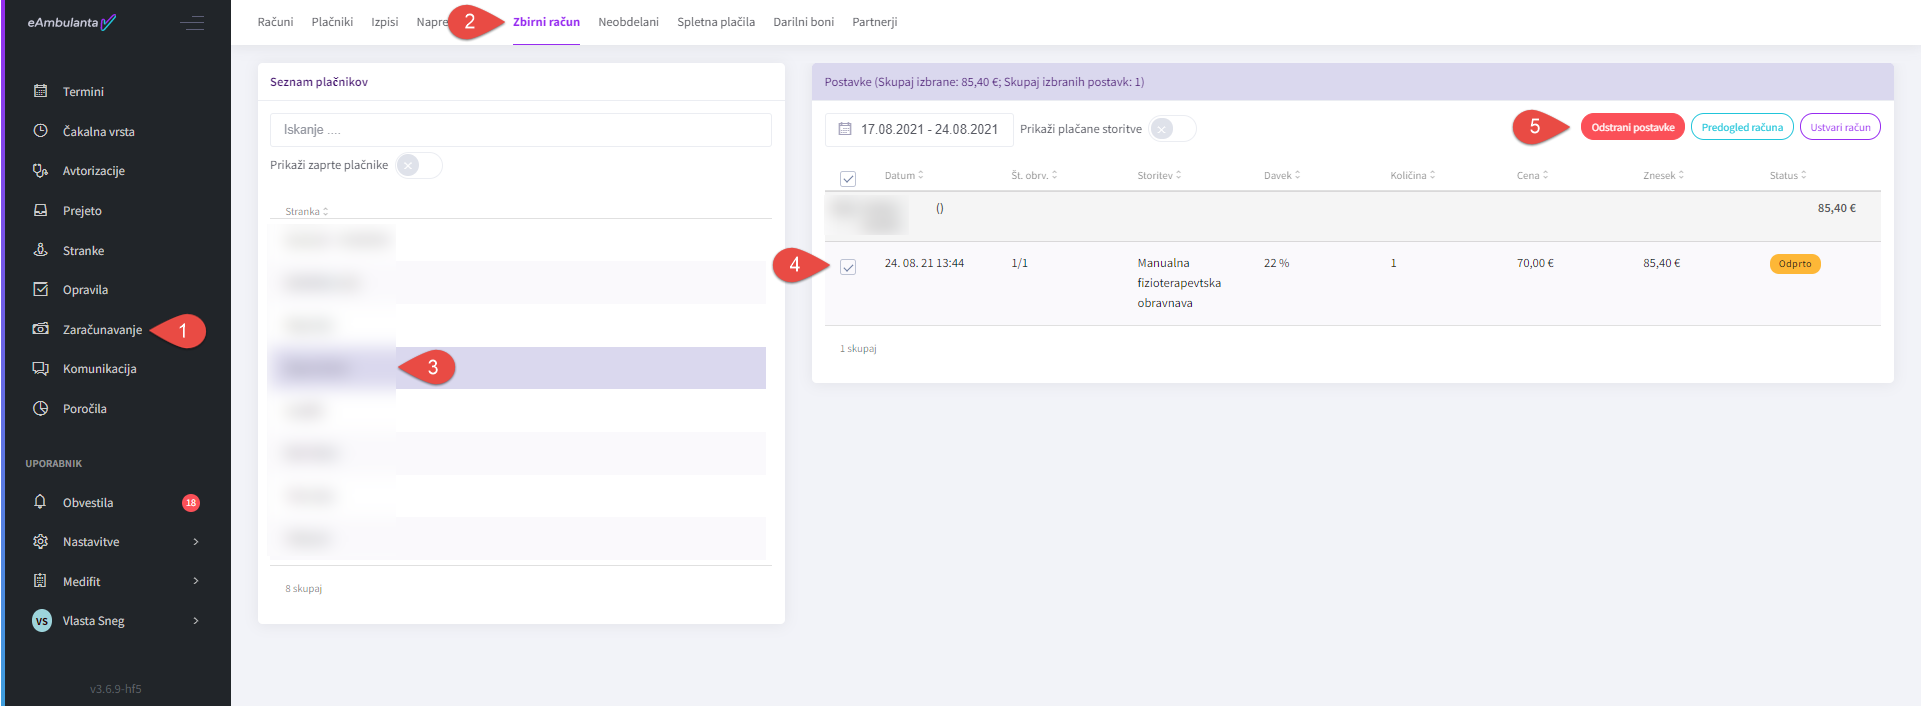Image resolution: width=1921 pixels, height=706 pixels.
Task: Switch to the Neobdelani tab
Action: (x=628, y=22)
